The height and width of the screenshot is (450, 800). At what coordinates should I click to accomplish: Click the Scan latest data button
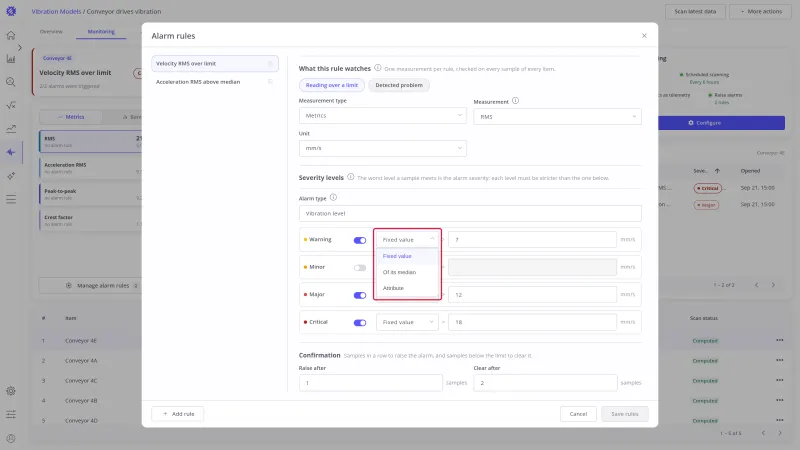[x=695, y=11]
